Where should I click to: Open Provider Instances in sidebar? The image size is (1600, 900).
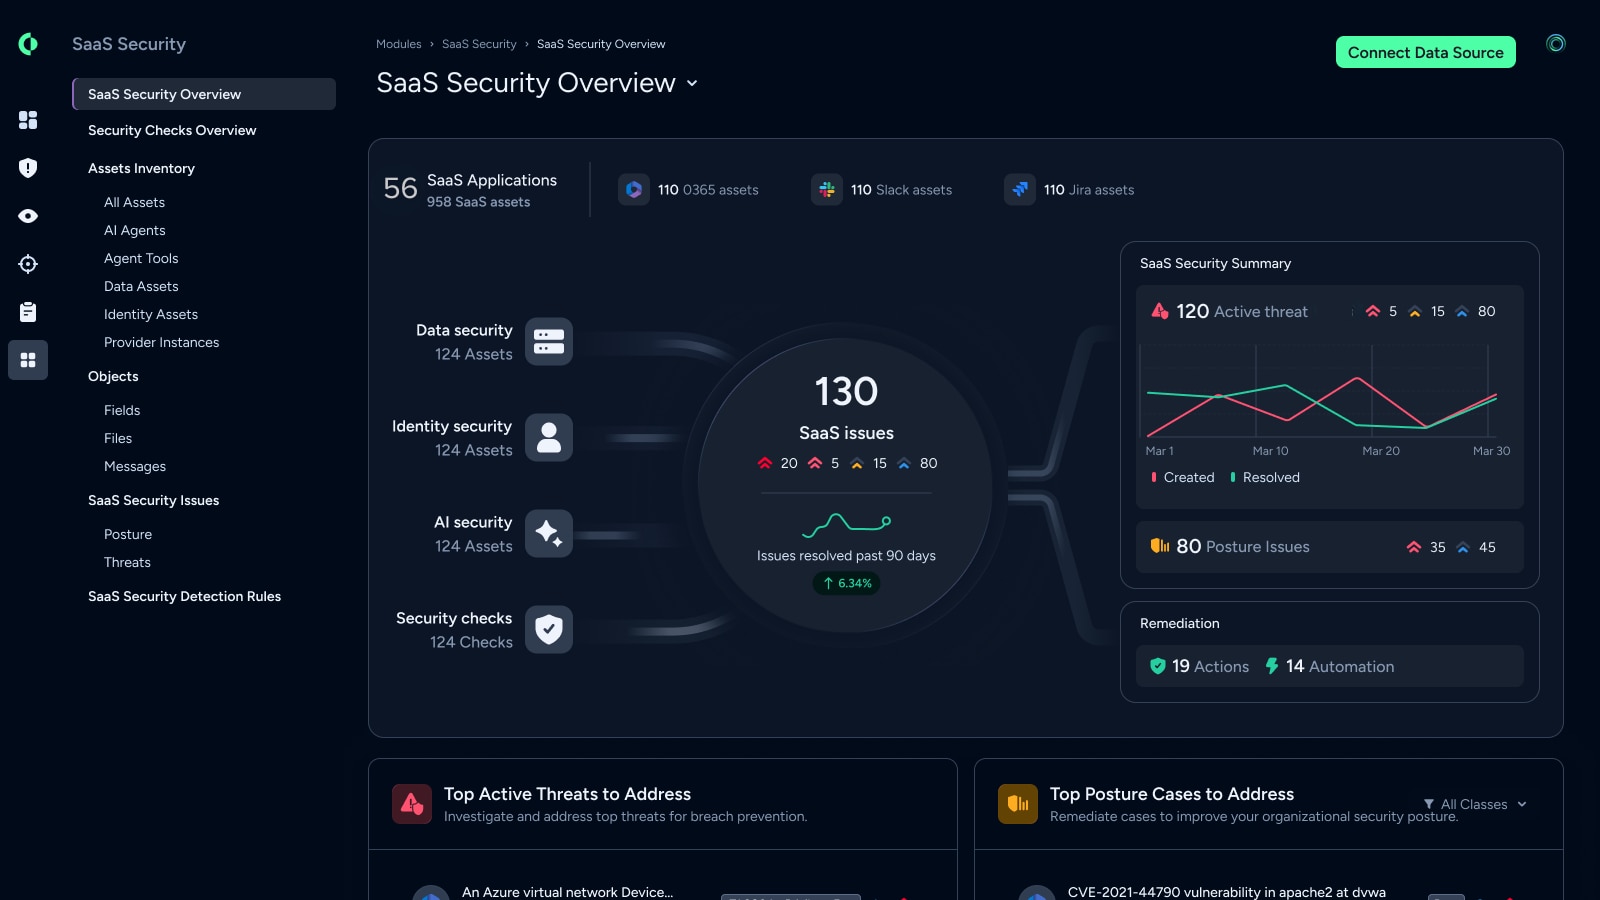(x=161, y=342)
